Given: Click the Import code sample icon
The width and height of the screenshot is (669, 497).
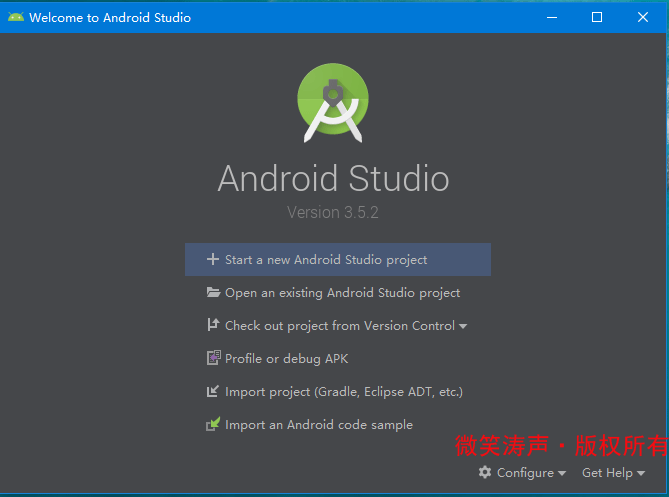Looking at the screenshot, I should click(x=213, y=424).
